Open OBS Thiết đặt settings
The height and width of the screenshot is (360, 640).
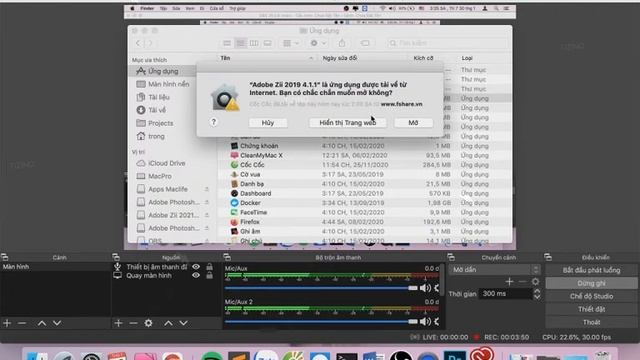click(x=591, y=309)
